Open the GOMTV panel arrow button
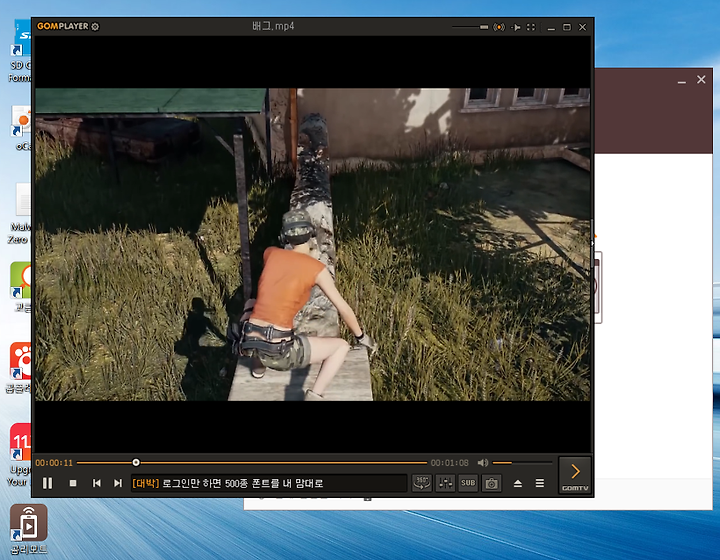Image resolution: width=720 pixels, height=560 pixels. click(575, 475)
